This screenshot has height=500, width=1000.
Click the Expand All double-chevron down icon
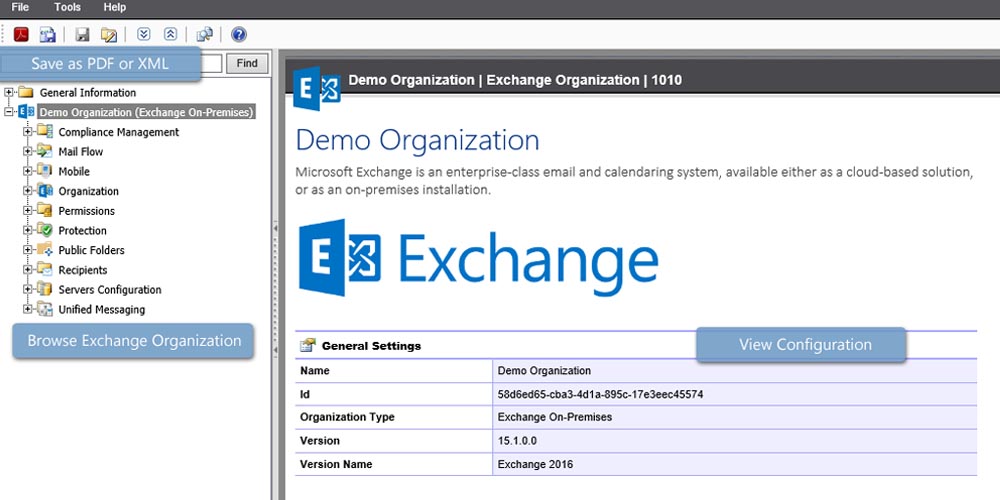[x=143, y=34]
